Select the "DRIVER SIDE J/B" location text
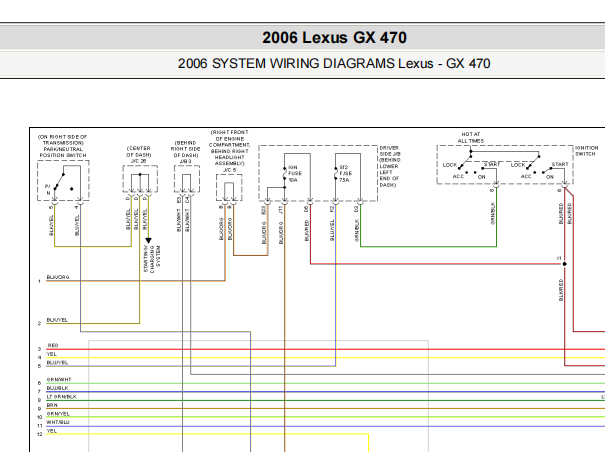This screenshot has width=605, height=452. (390, 151)
